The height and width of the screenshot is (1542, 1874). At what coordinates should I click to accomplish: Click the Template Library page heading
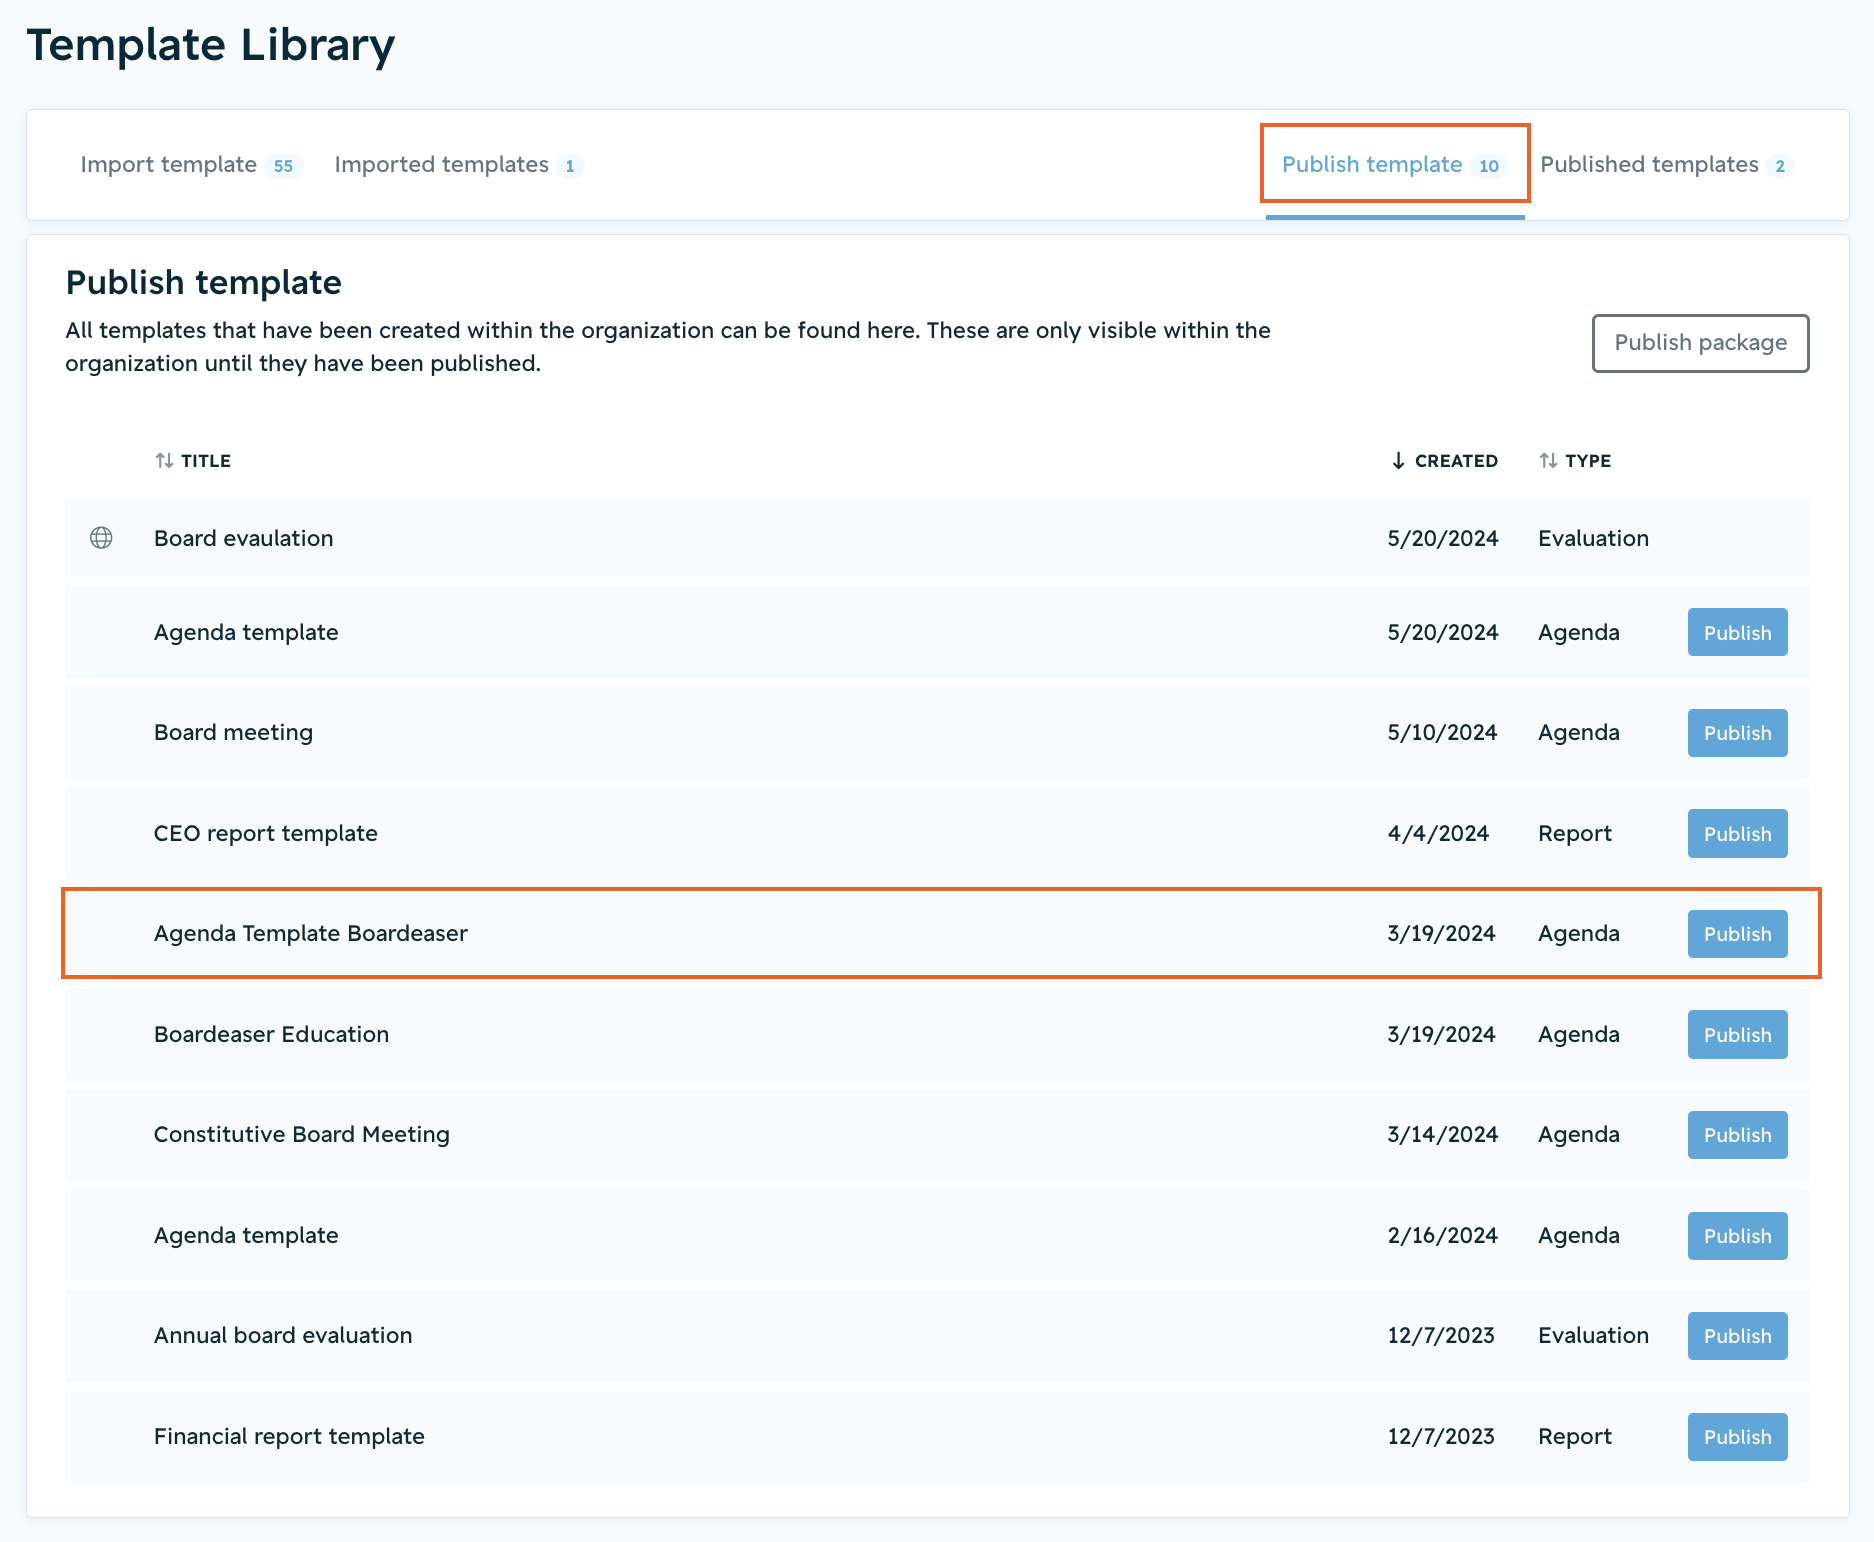(211, 46)
